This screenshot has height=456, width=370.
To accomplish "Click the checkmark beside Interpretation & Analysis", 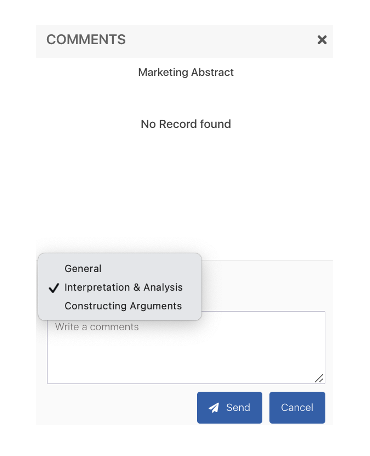I will point(54,288).
